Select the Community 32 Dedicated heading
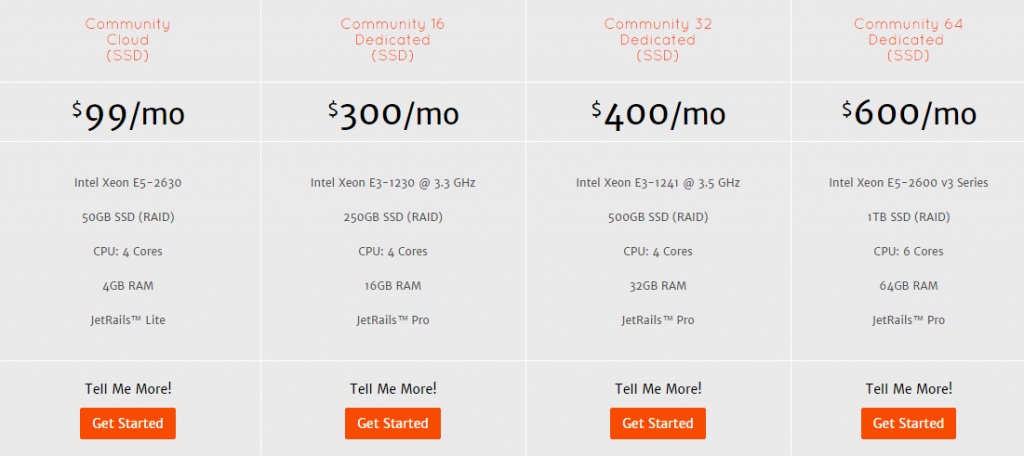This screenshot has height=456, width=1024. (x=658, y=40)
